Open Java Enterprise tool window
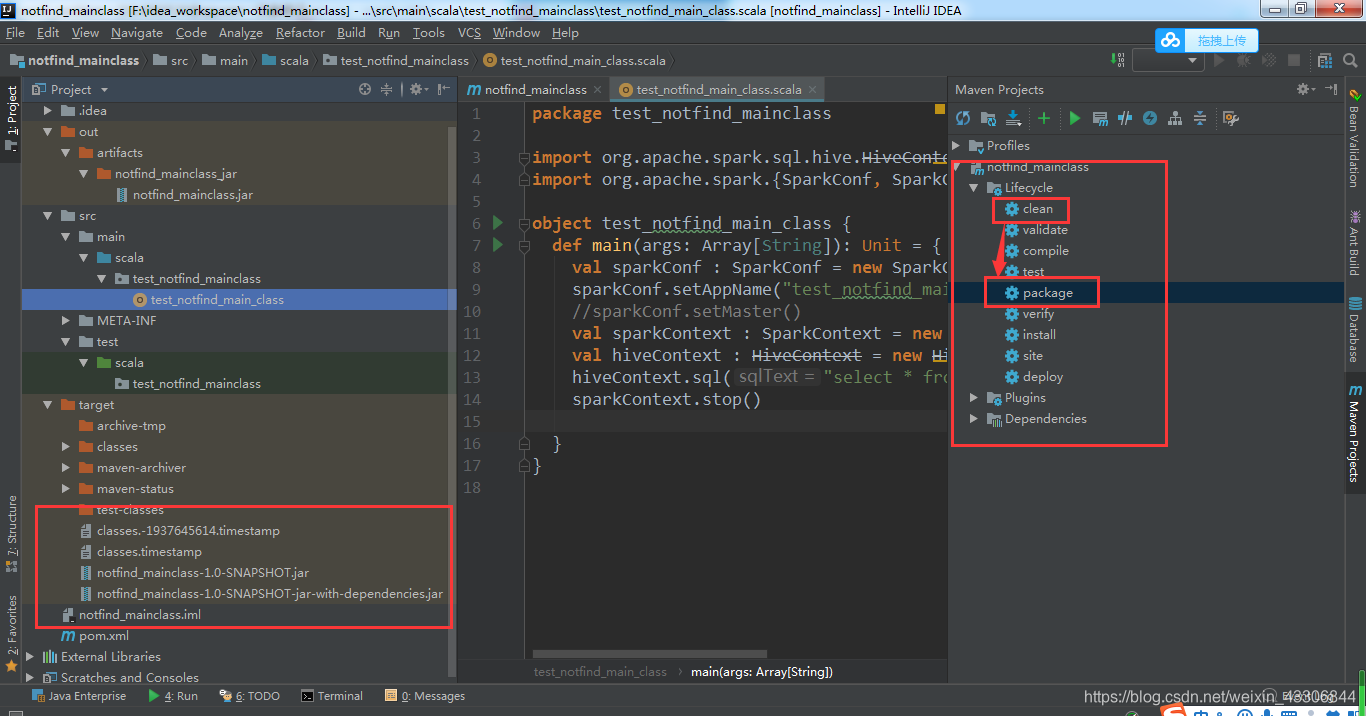Viewport: 1366px width, 716px height. pos(79,696)
